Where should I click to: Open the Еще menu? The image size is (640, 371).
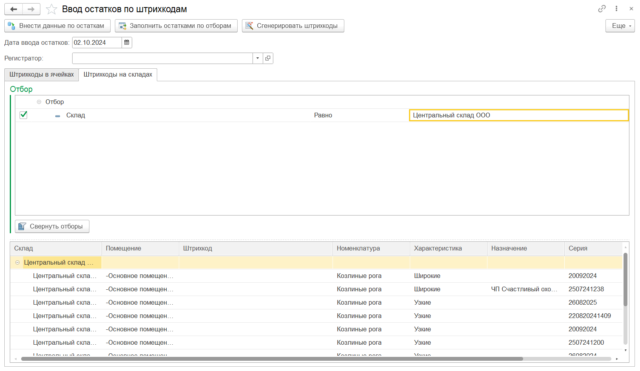click(x=620, y=26)
